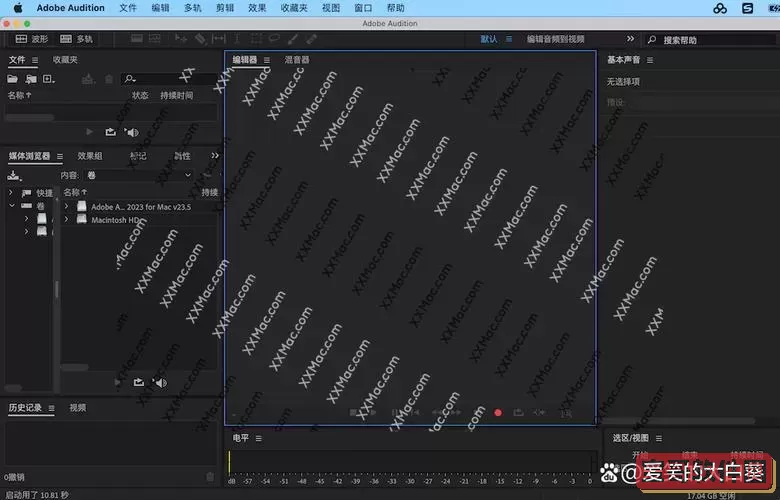Open the 效果 menu
The height and width of the screenshot is (500, 780).
pyautogui.click(x=257, y=8)
